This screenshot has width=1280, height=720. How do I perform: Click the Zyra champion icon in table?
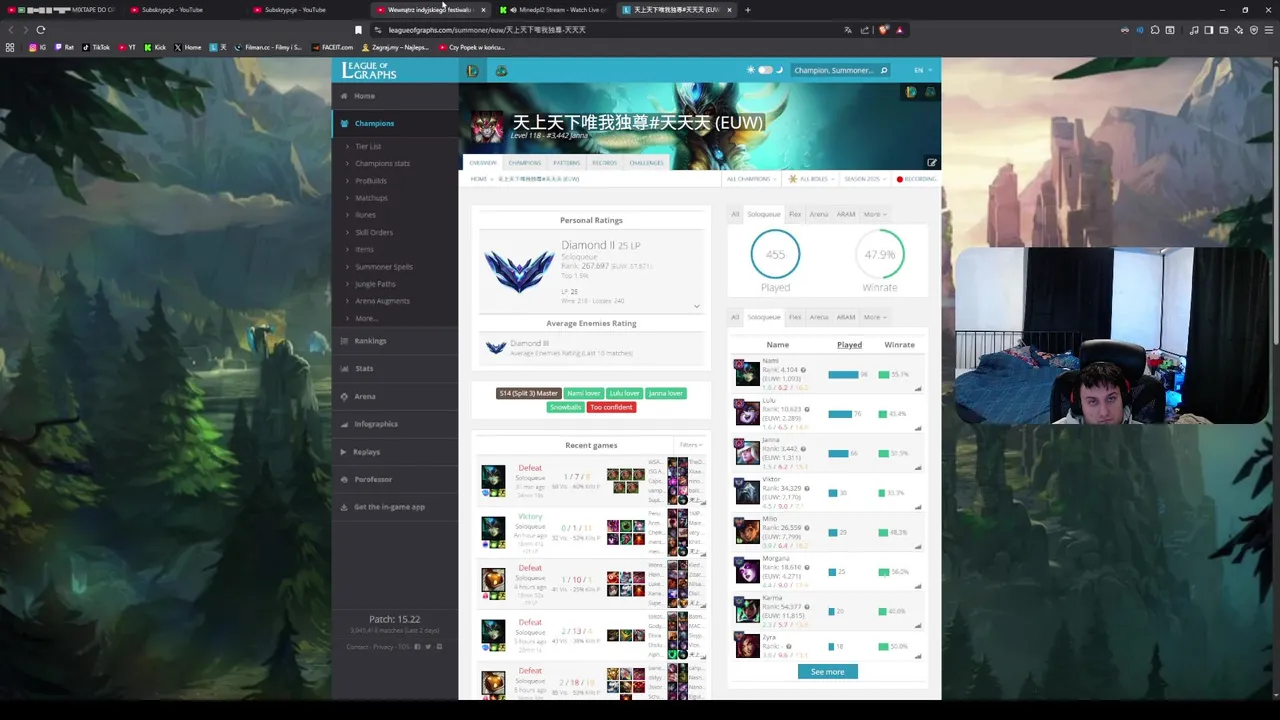pyautogui.click(x=747, y=647)
